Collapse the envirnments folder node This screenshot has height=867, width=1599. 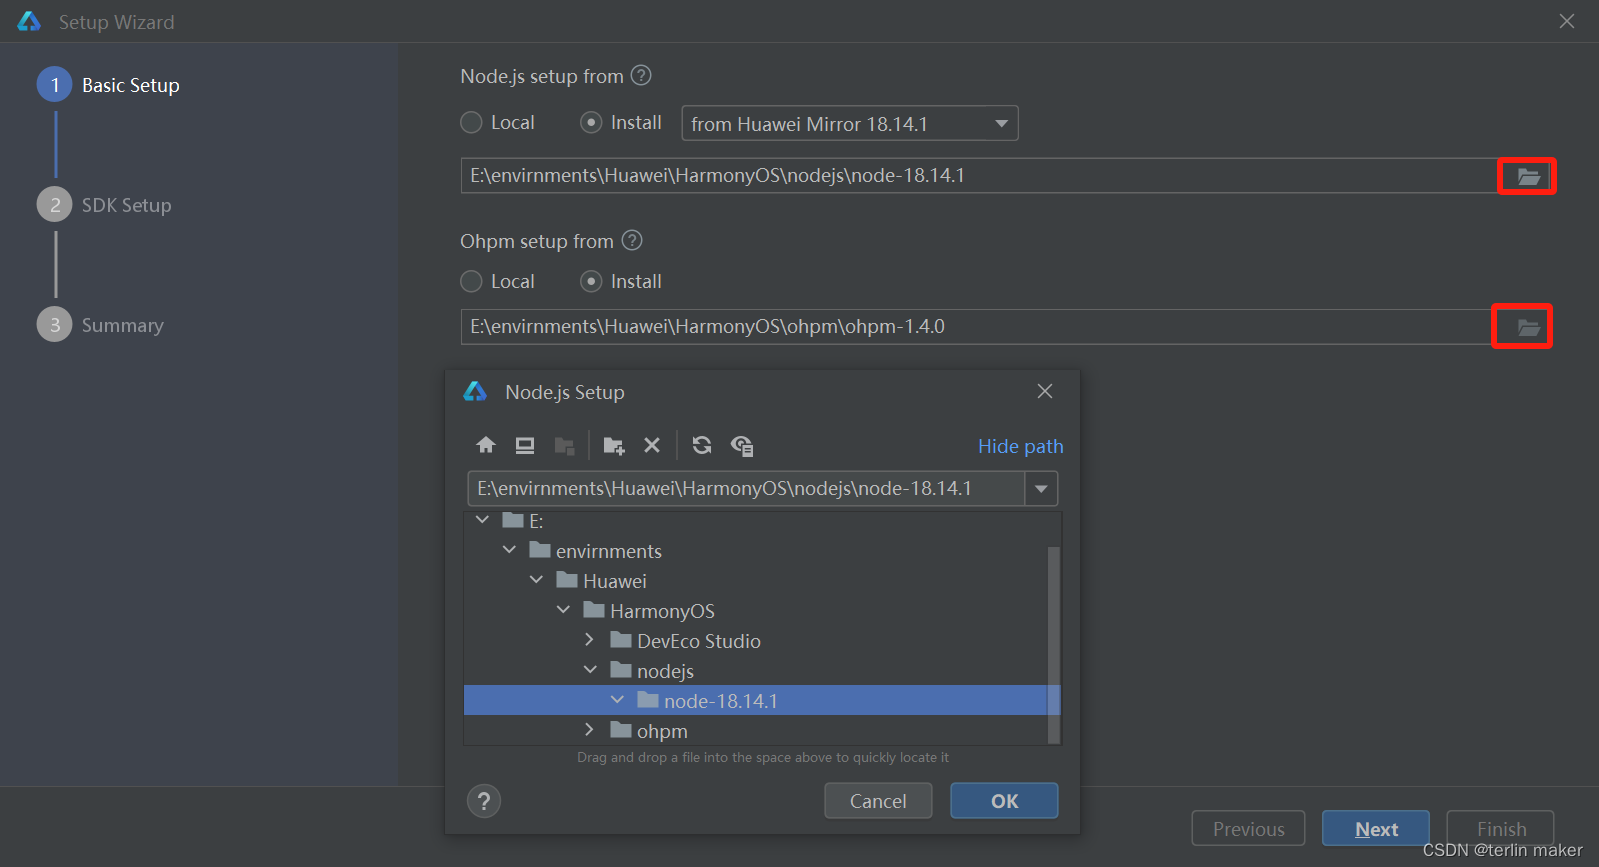(x=510, y=550)
